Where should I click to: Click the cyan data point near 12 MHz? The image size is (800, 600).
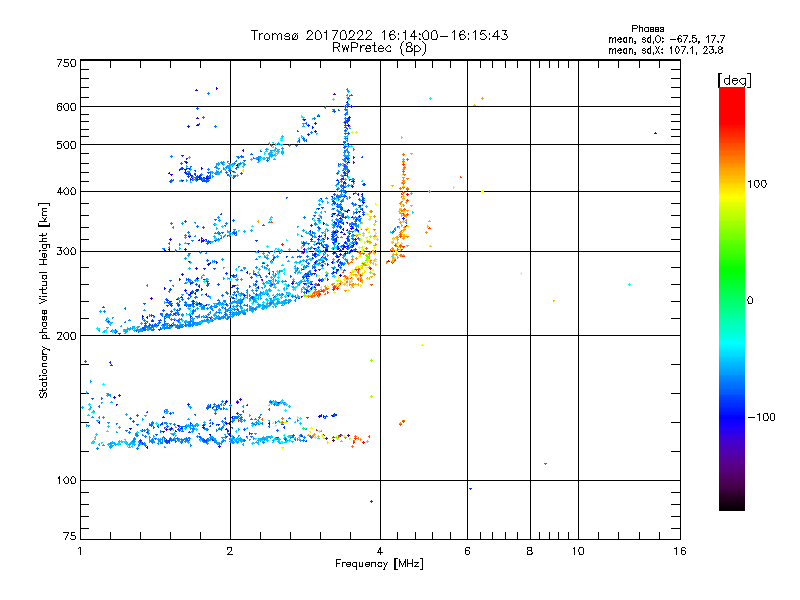click(629, 284)
